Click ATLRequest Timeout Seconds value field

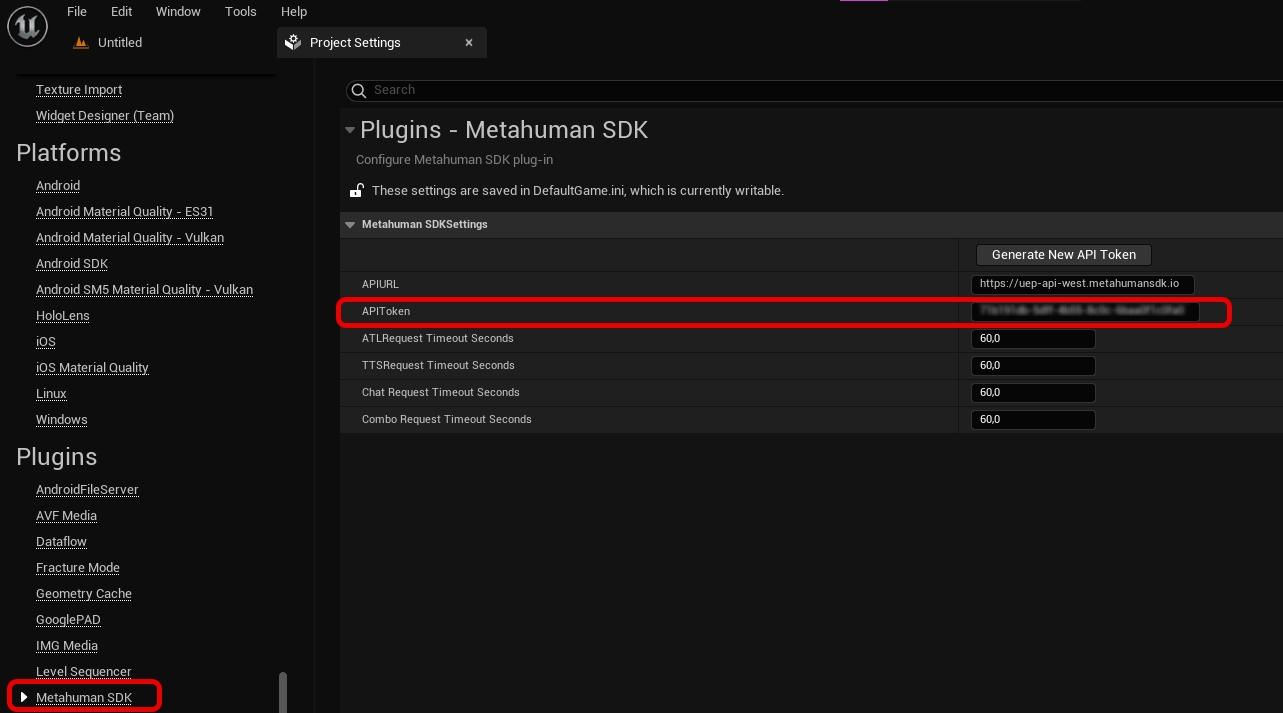click(1032, 339)
